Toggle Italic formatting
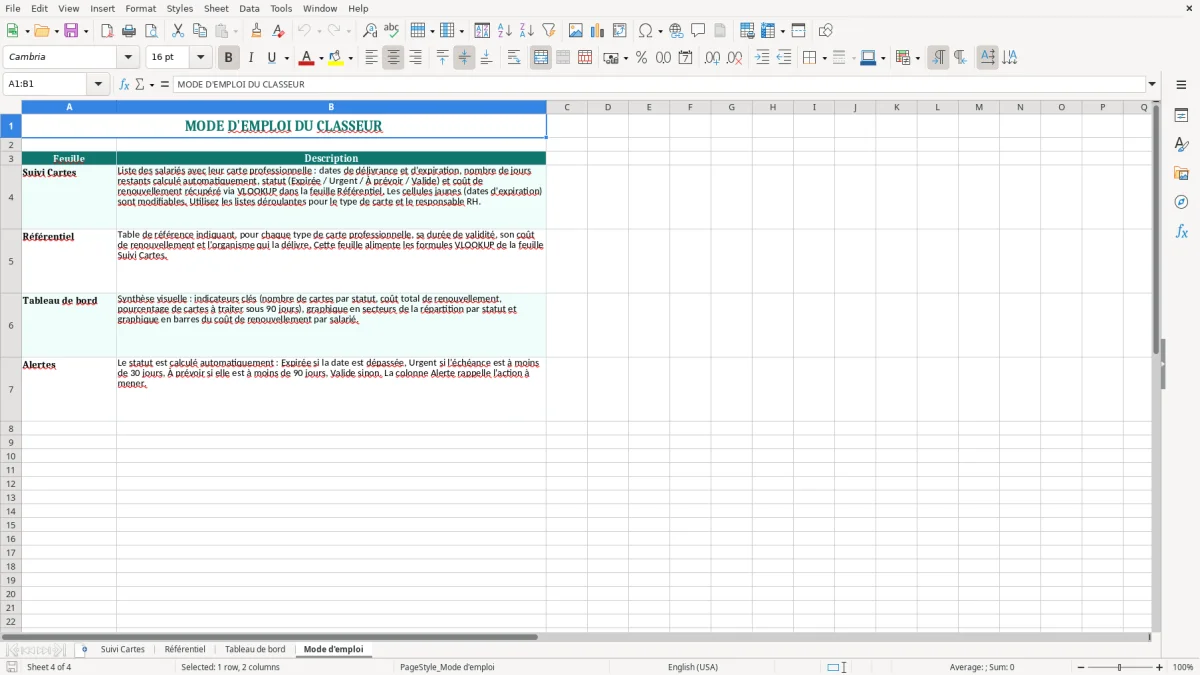 coord(251,58)
